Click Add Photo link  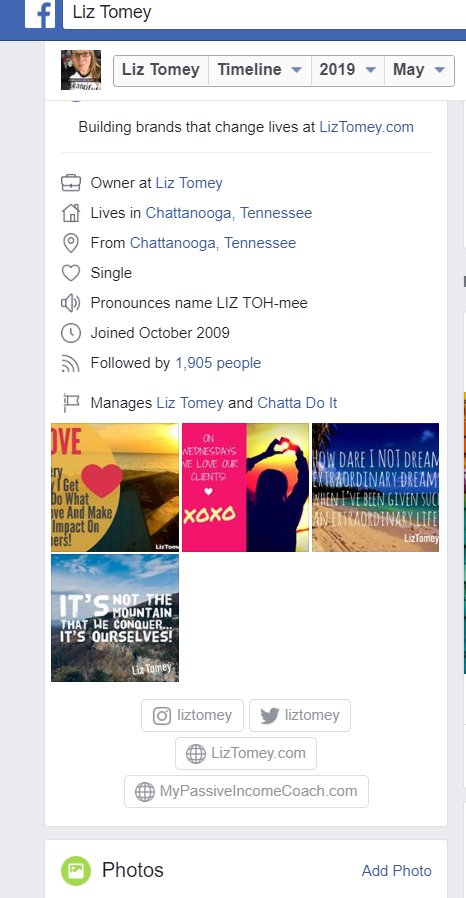click(397, 871)
